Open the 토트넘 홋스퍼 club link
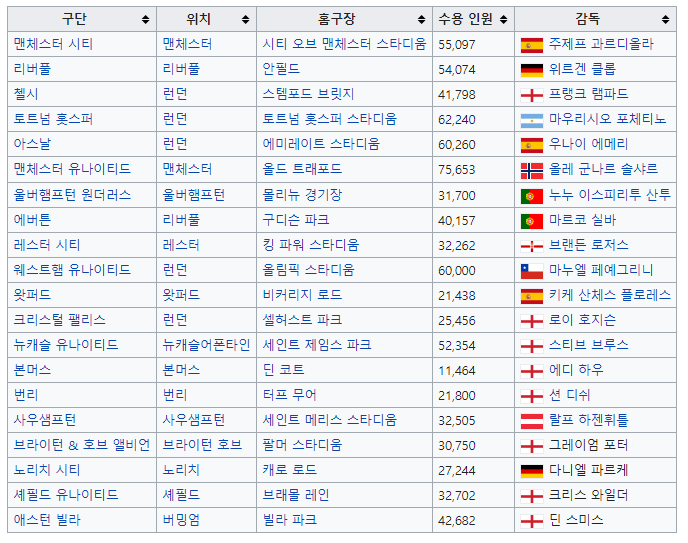Viewport: 688px width, 543px height. pyautogui.click(x=53, y=119)
